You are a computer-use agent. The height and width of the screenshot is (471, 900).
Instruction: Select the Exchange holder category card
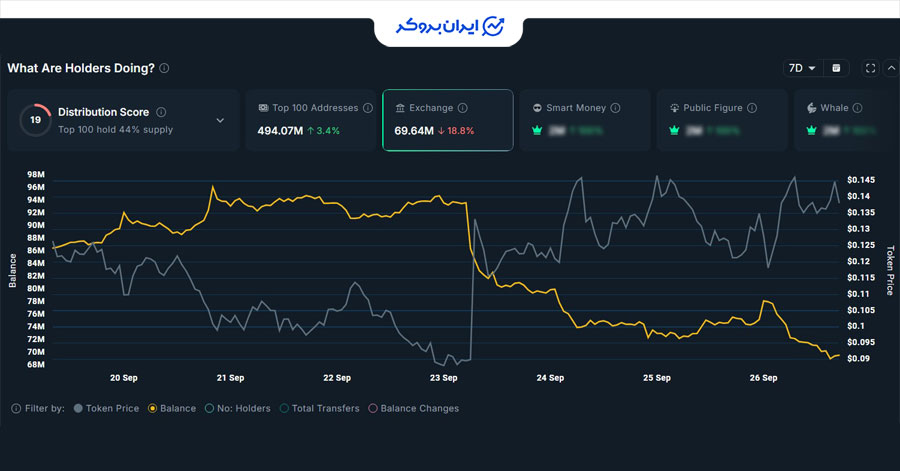pyautogui.click(x=448, y=120)
